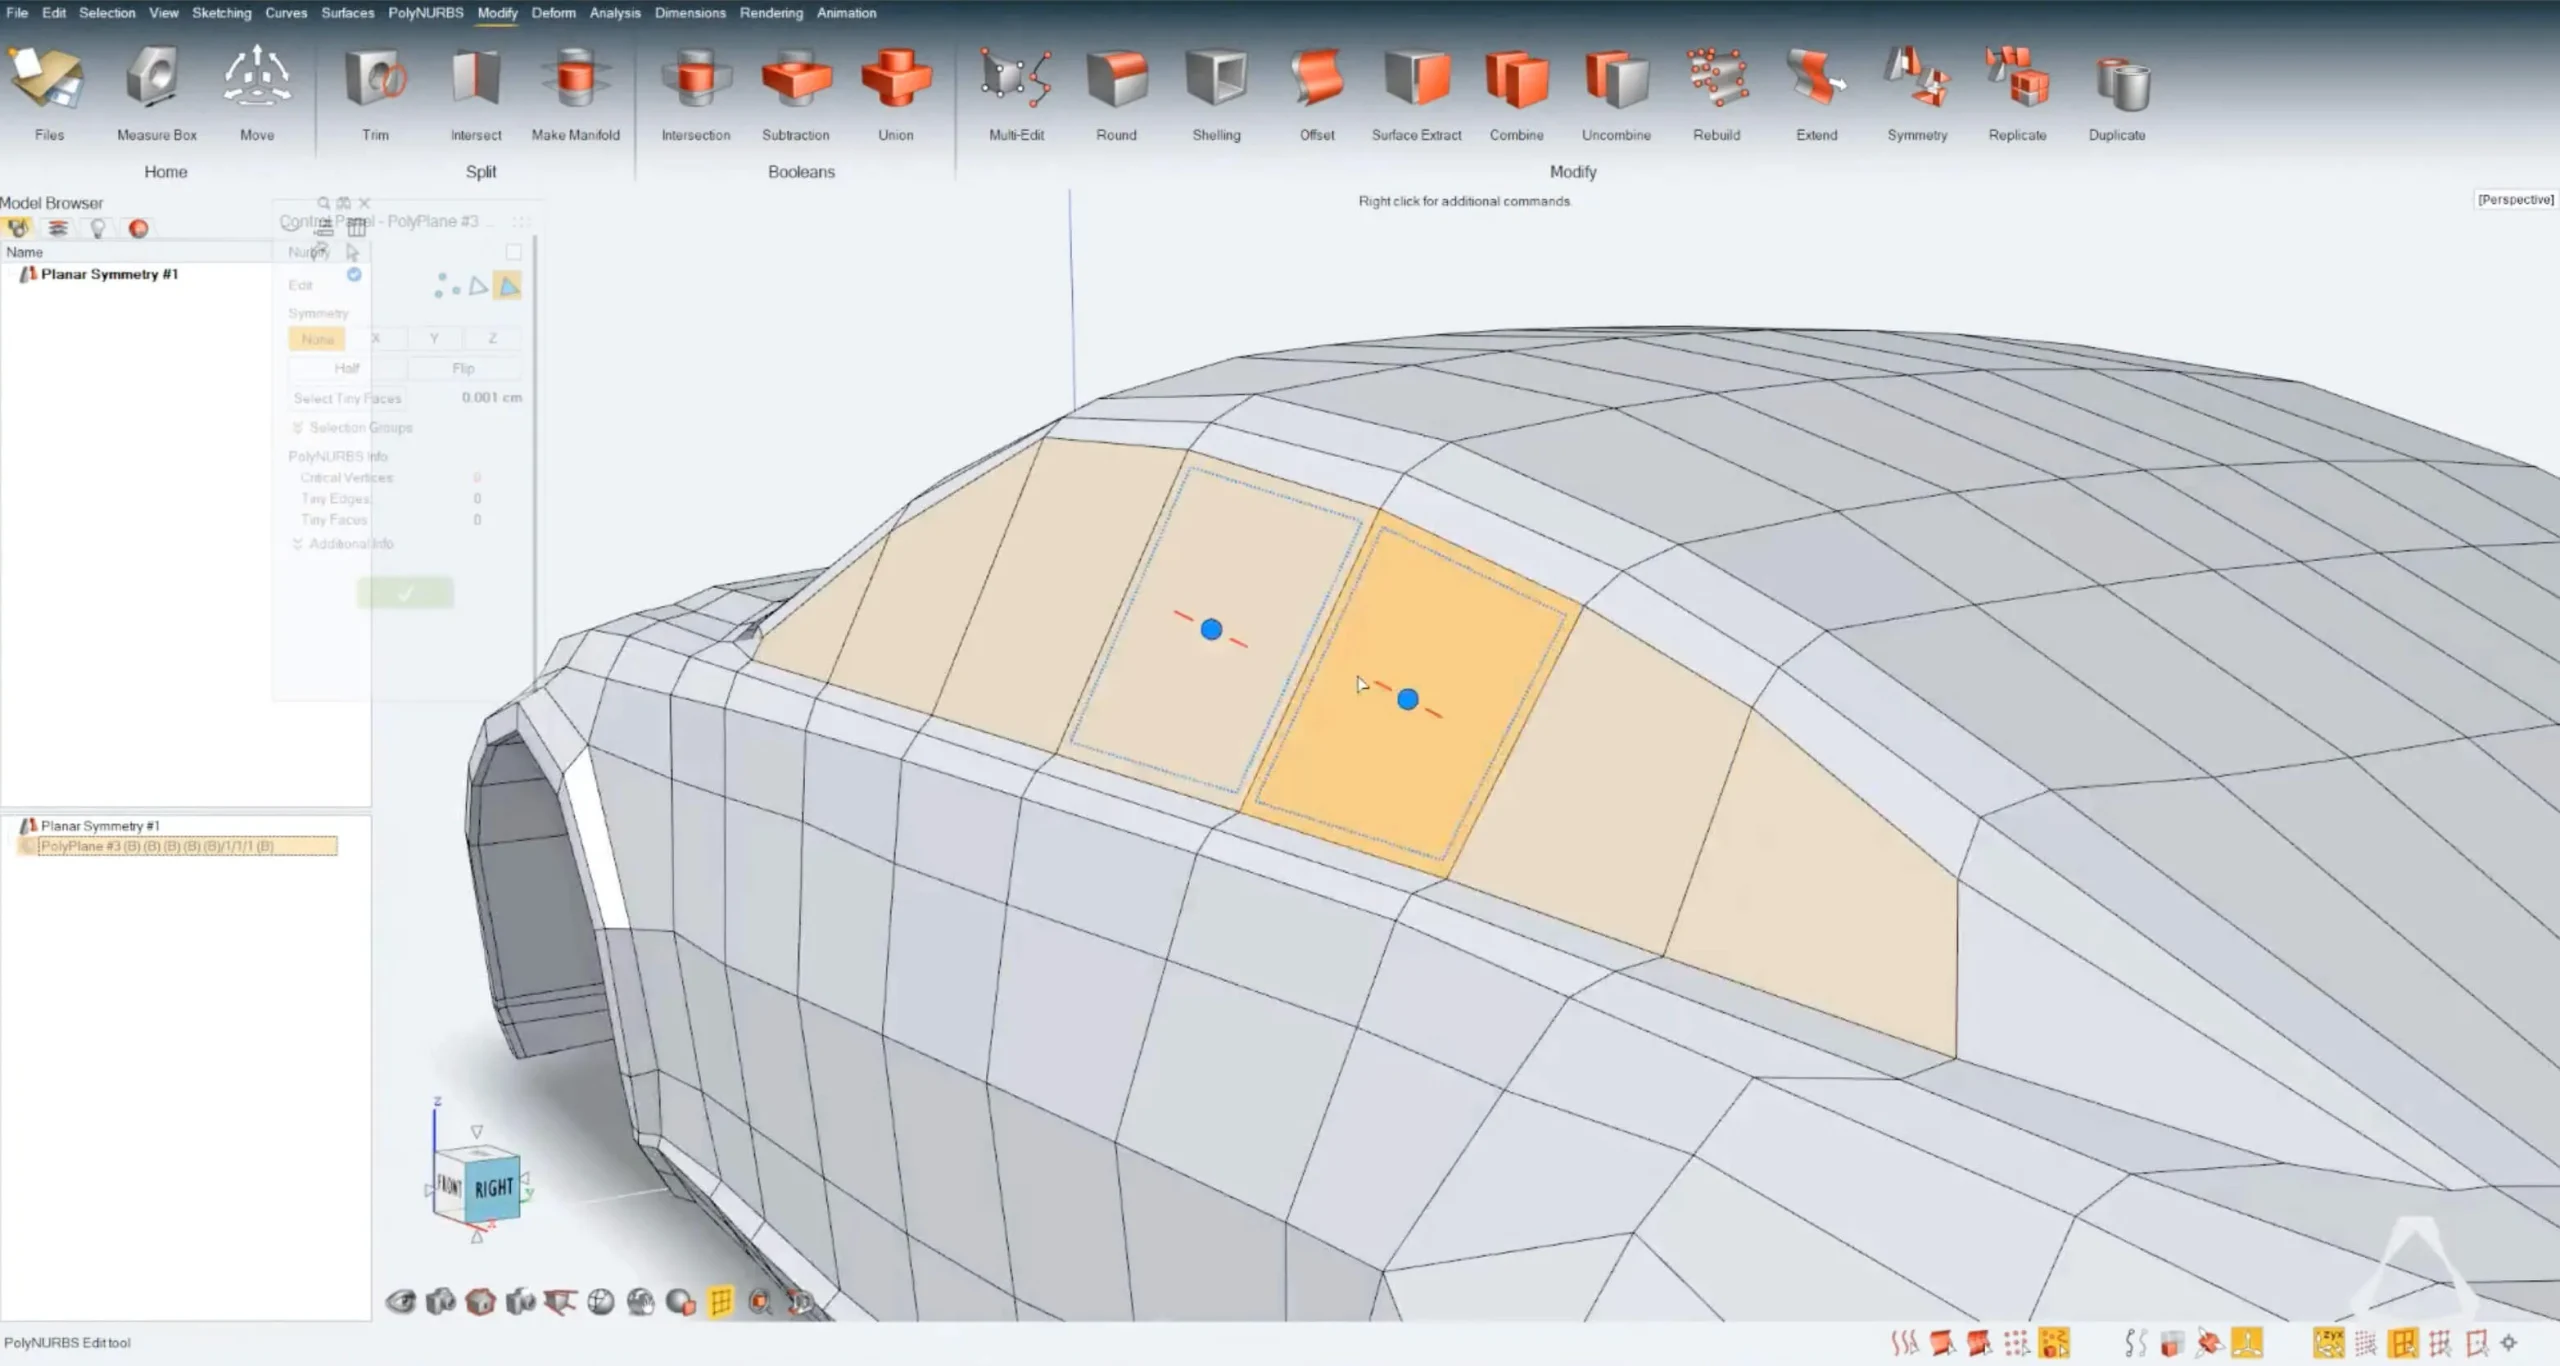The width and height of the screenshot is (2560, 1366).
Task: Open the Shelling tool
Action: coord(1216,82)
